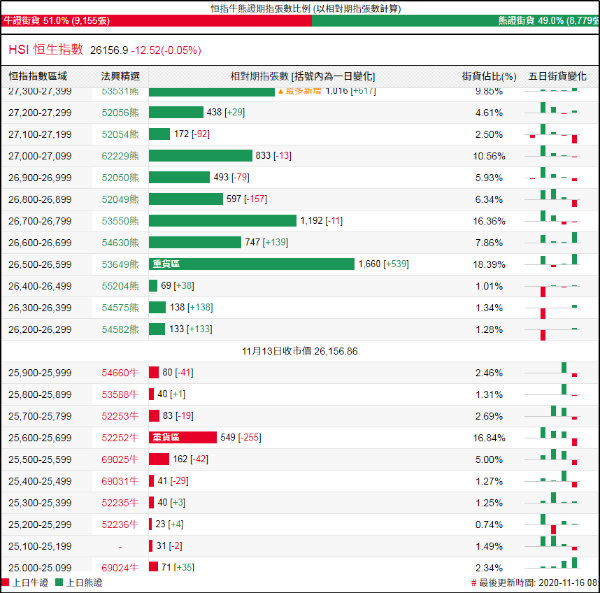Screen dimensions: 600x593
Task: Click the HSI 恒生指數 title
Action: tap(46, 50)
